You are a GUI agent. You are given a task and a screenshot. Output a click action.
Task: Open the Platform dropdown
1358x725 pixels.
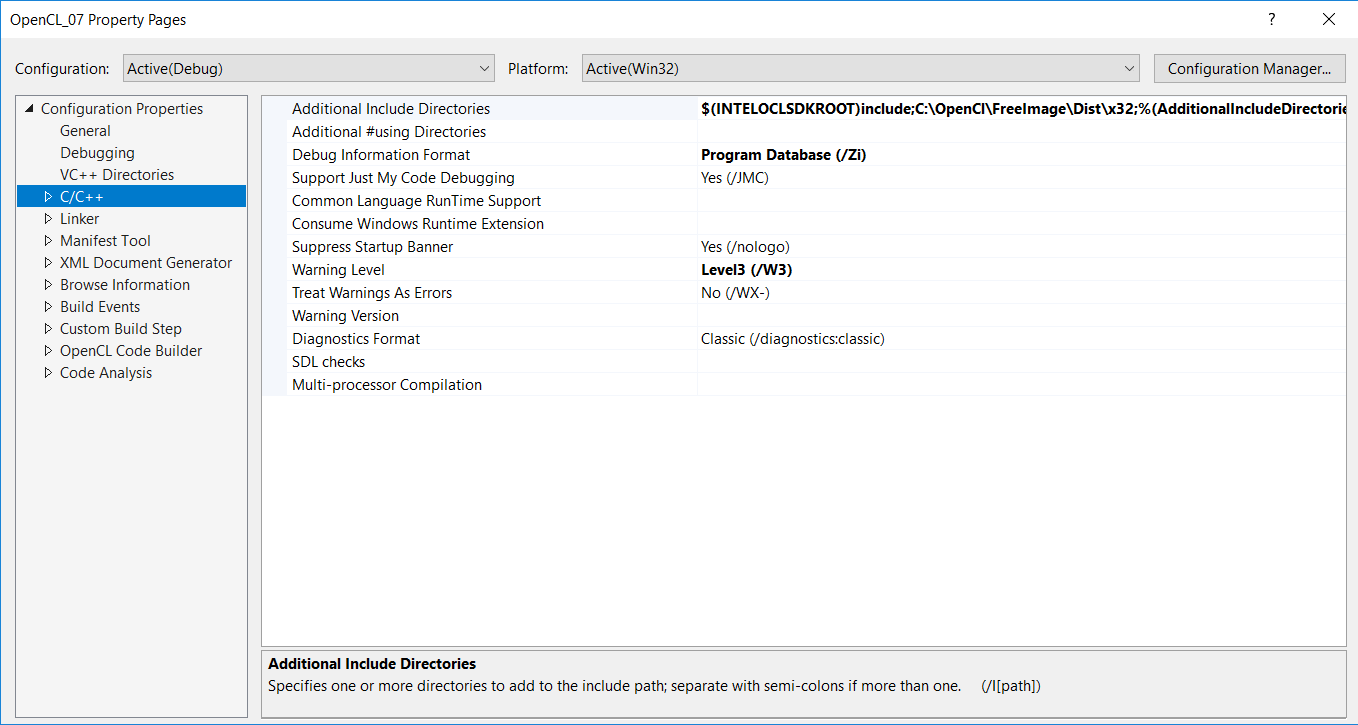coord(861,69)
